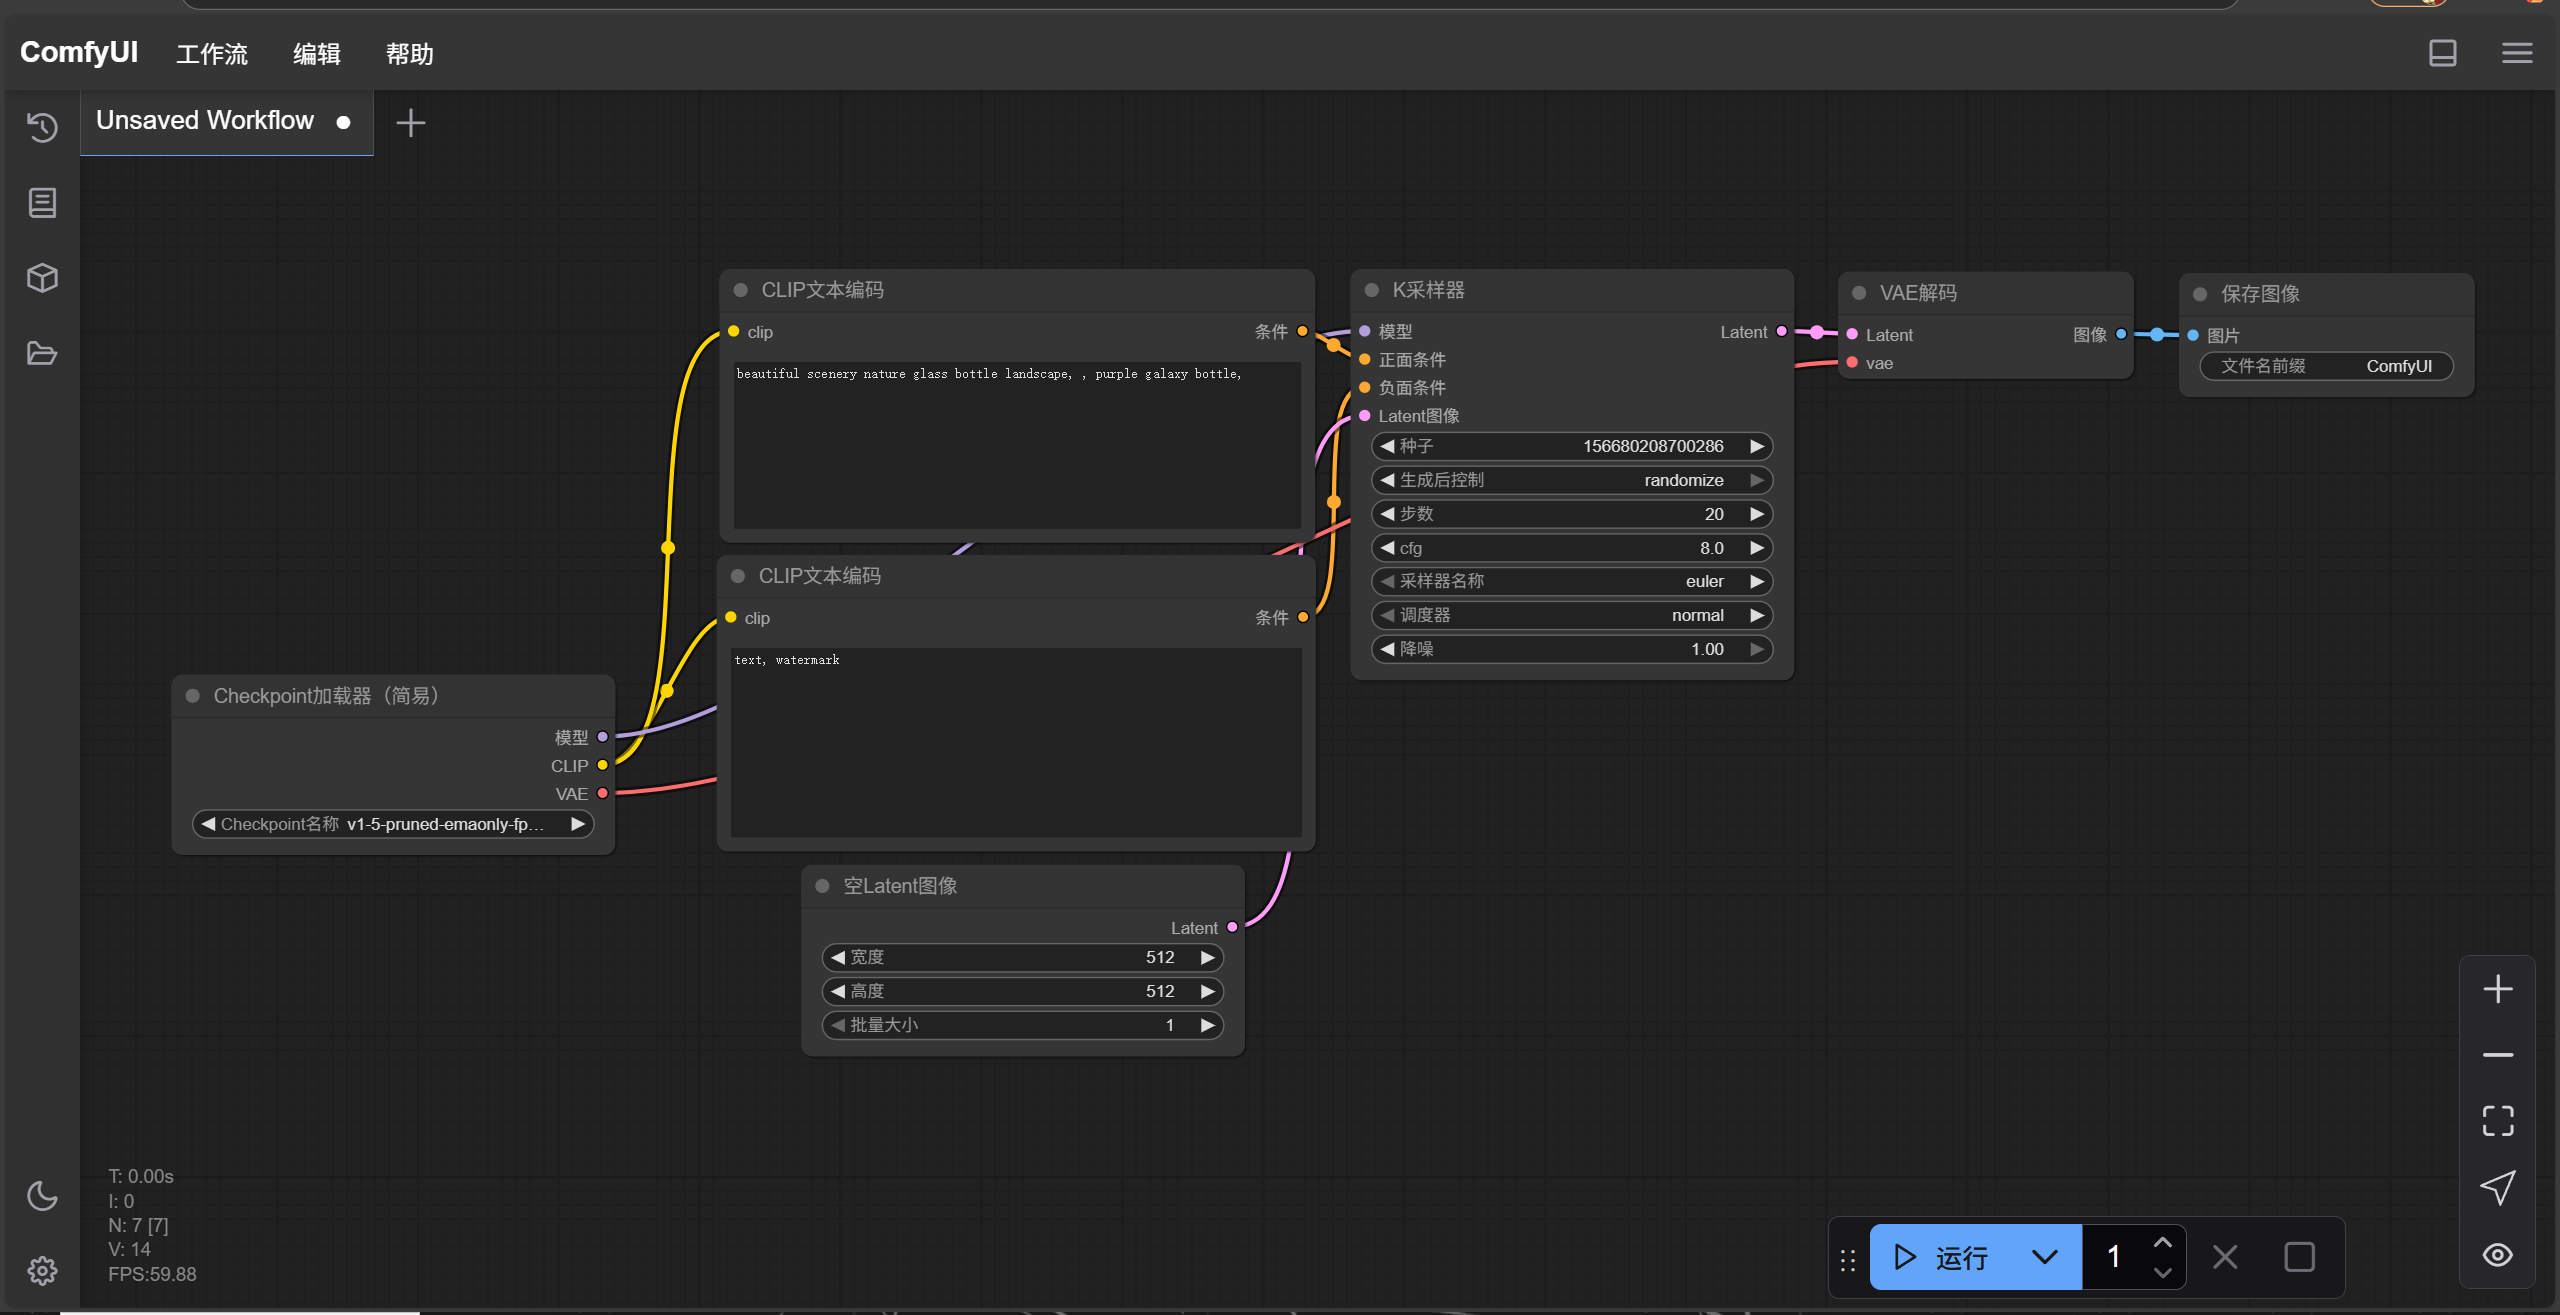Screen dimensions: 2560x1315
Task: Open the 工作流 menu
Action: tap(211, 54)
